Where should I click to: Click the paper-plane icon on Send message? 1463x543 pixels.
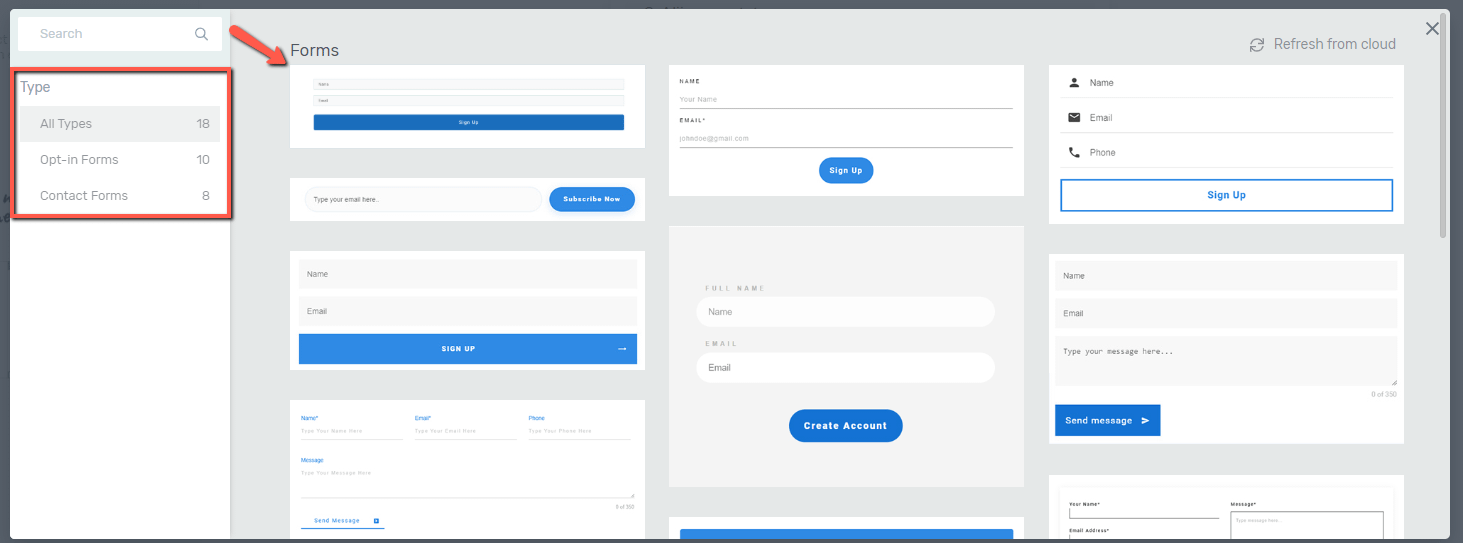coord(1145,421)
